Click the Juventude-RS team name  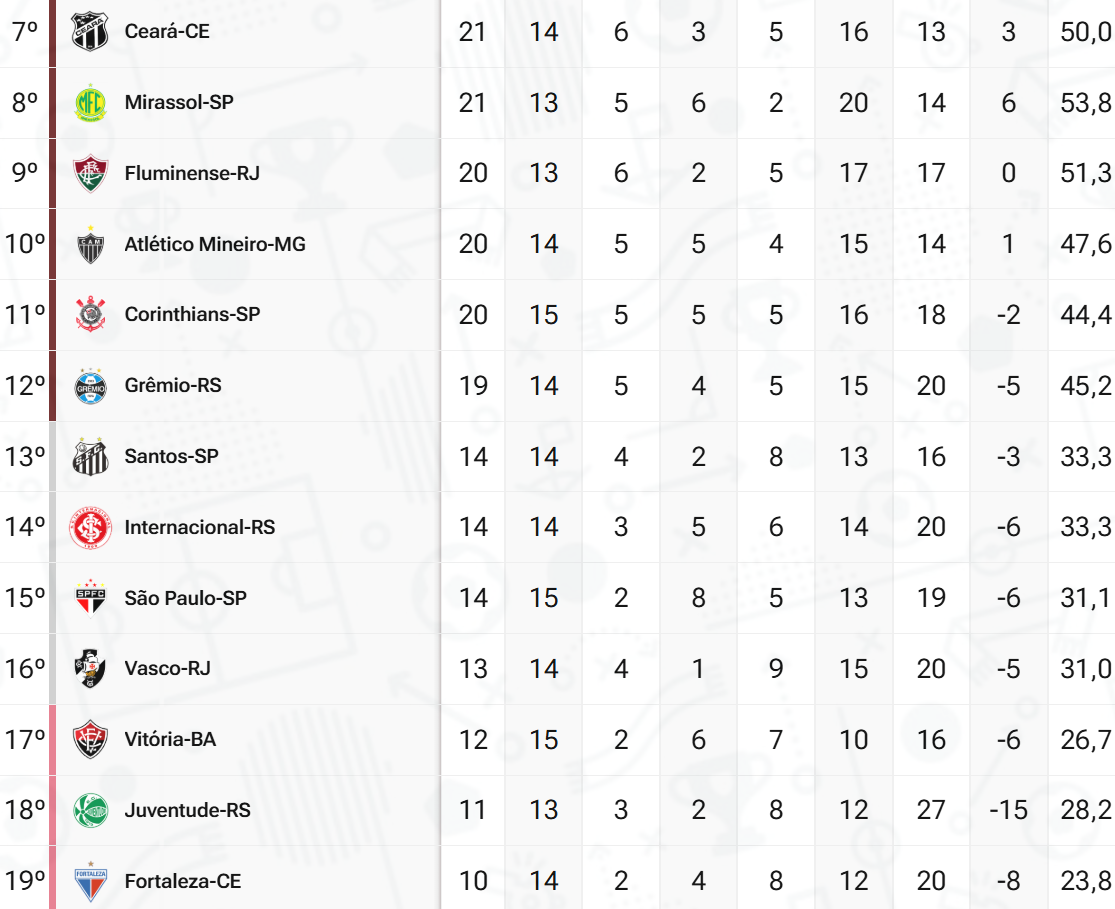(x=188, y=811)
